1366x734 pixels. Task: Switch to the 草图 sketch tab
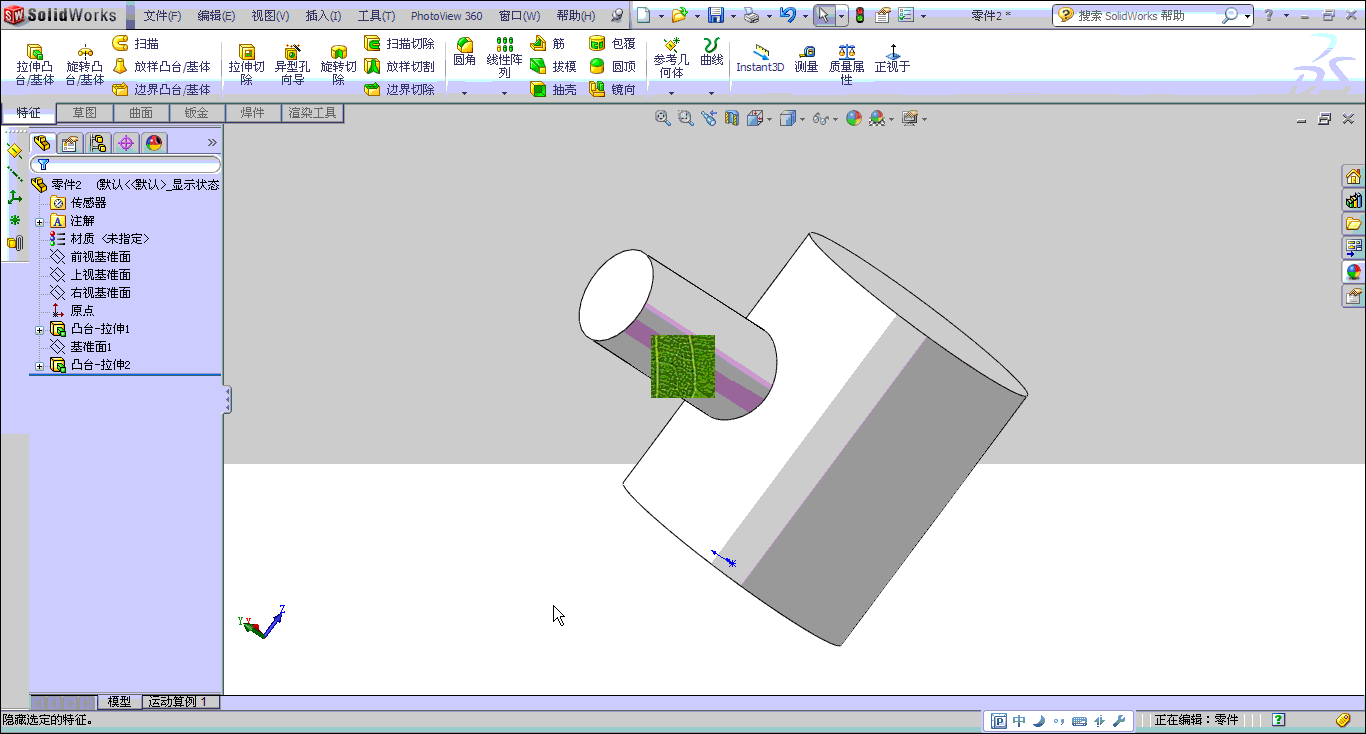coord(84,113)
